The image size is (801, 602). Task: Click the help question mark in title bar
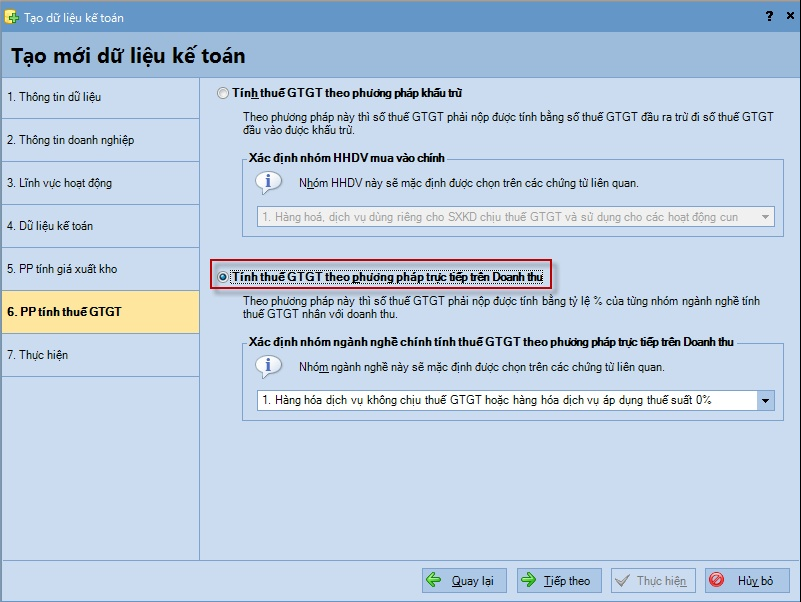(x=769, y=16)
